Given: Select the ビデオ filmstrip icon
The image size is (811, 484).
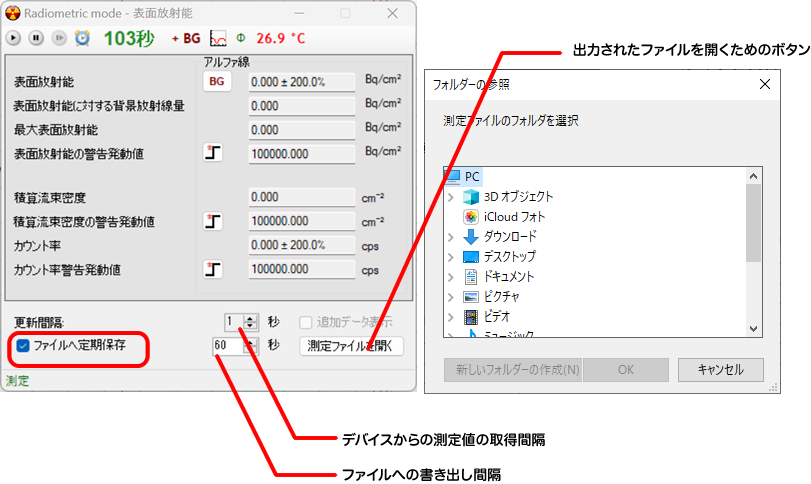Looking at the screenshot, I should 471,316.
